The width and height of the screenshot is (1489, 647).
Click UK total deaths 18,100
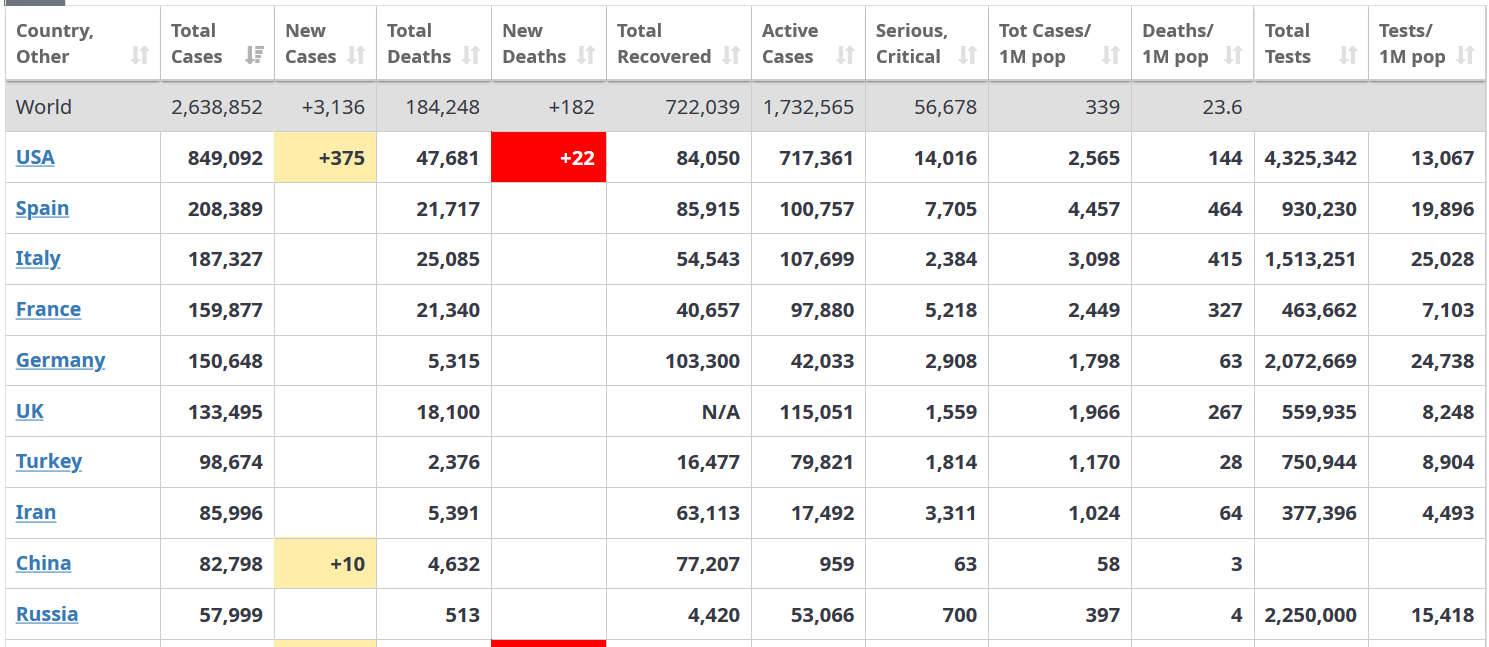[448, 412]
